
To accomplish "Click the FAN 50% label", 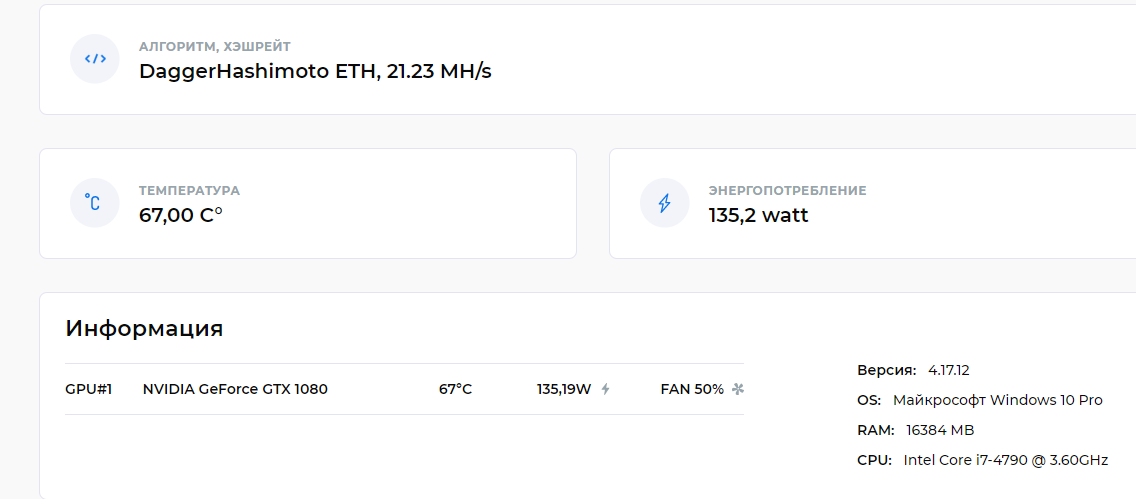I will coord(692,390).
